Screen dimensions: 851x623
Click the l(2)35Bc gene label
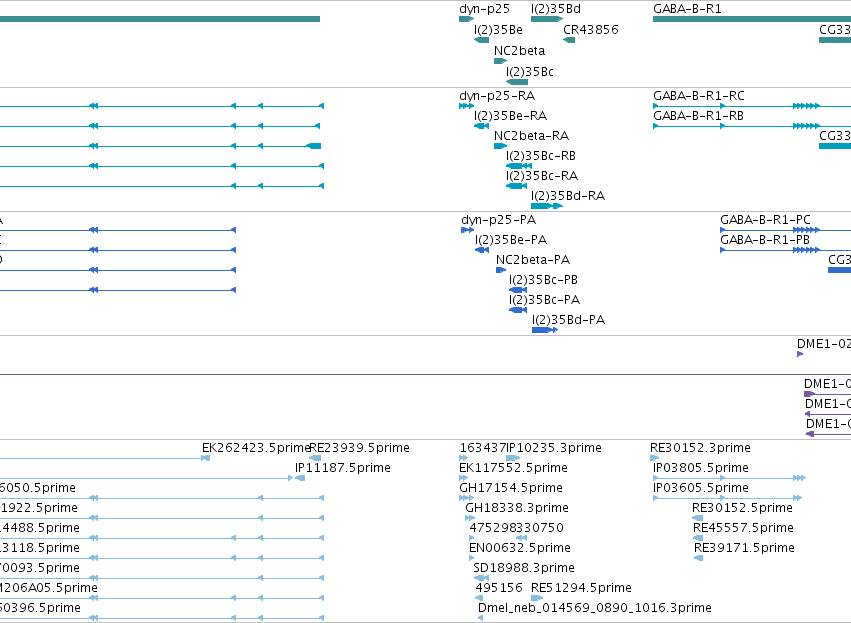point(530,72)
